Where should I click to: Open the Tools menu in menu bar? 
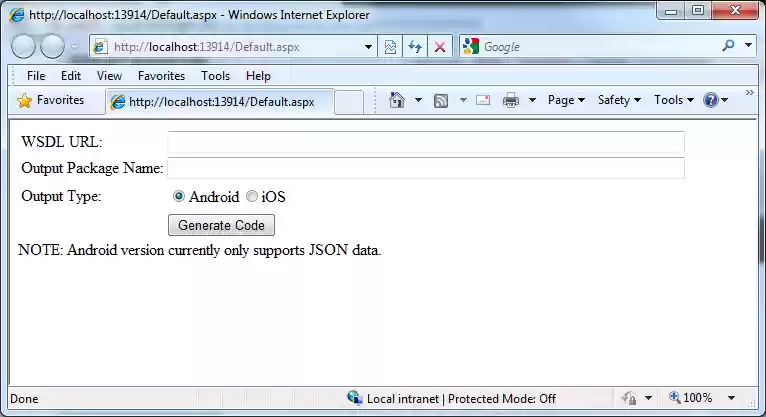click(215, 76)
